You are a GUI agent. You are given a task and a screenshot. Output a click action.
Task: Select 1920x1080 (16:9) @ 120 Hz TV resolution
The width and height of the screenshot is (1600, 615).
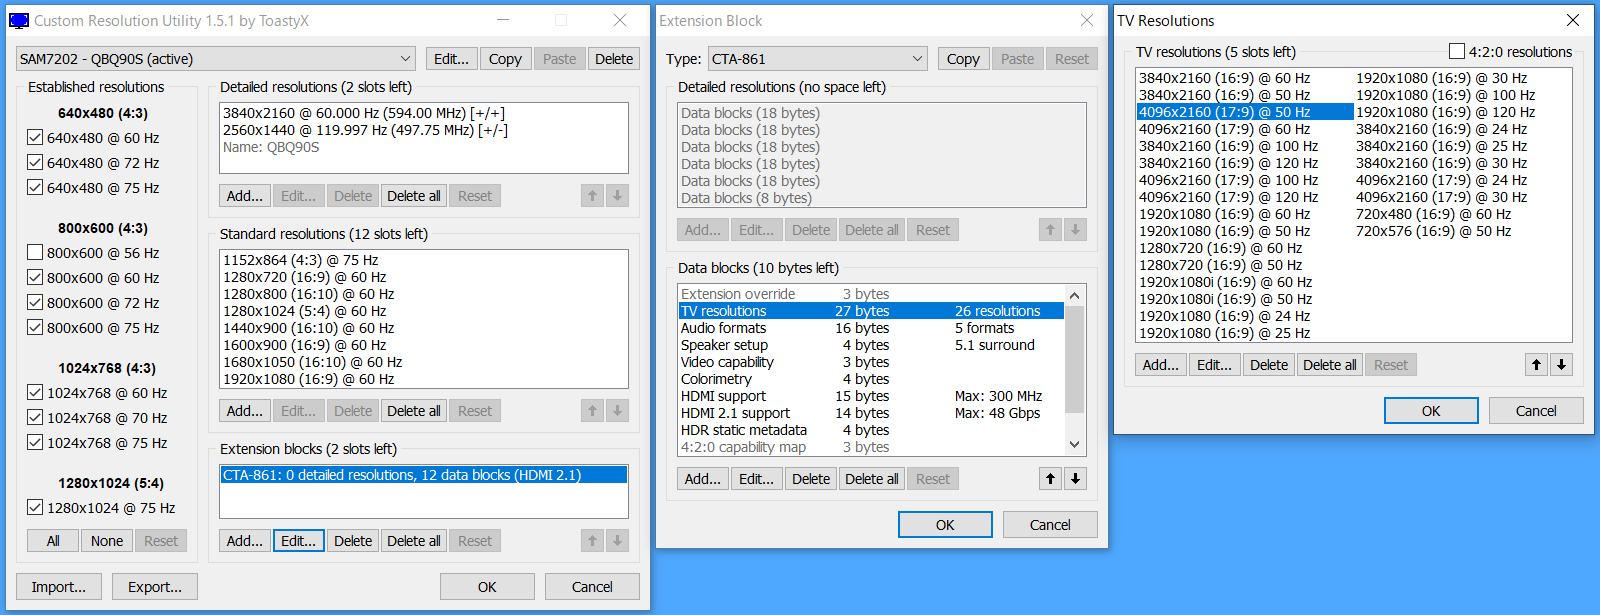(1445, 112)
